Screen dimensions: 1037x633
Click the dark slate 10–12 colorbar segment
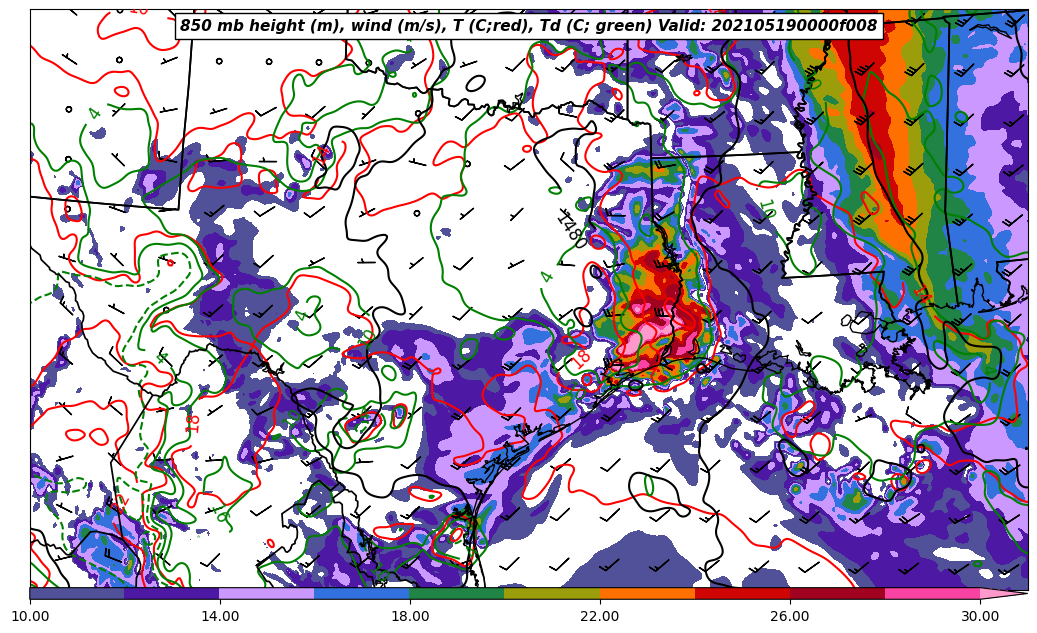(77, 593)
